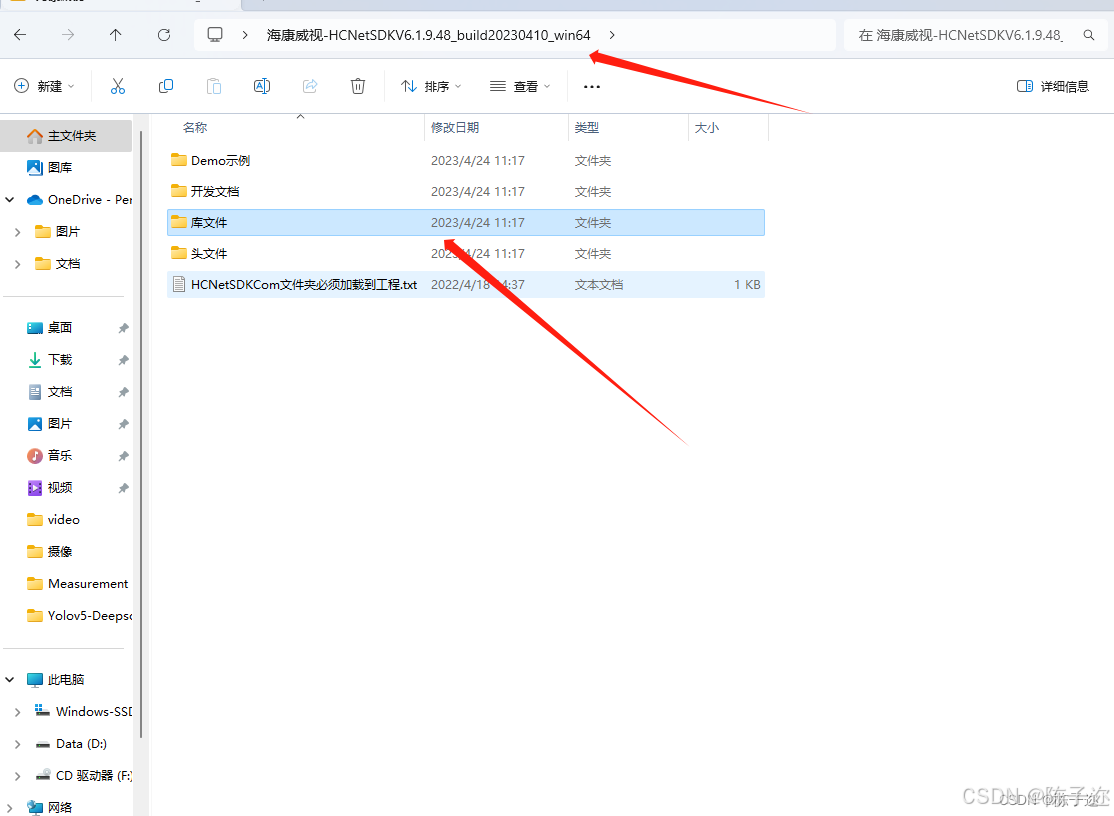Open 图库 Gallery in the sidebar

tap(60, 168)
